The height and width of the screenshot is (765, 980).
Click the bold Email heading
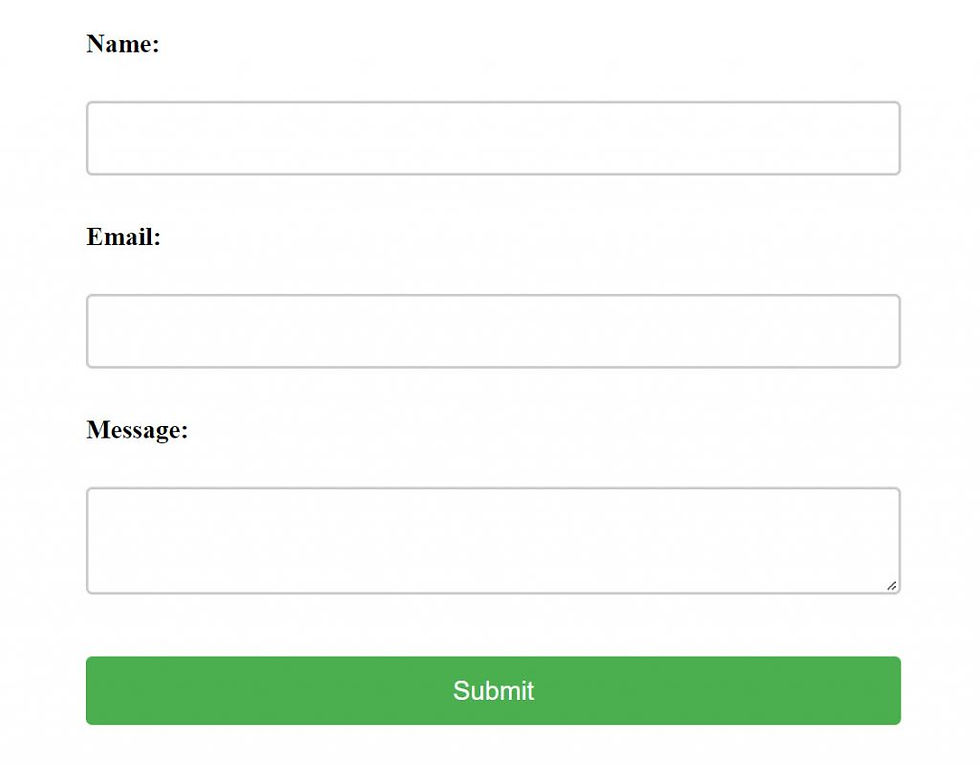coord(124,237)
